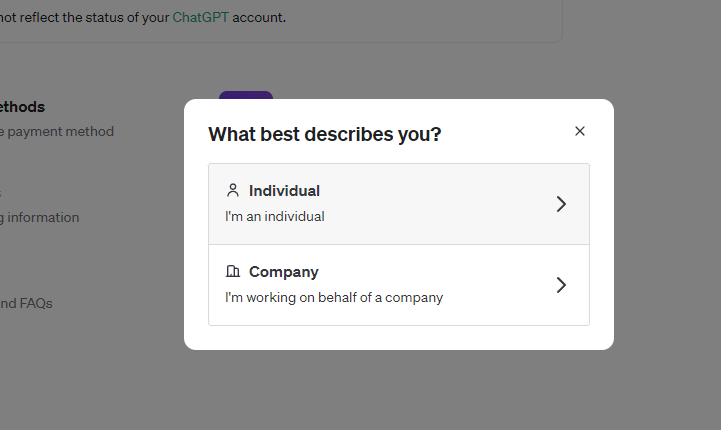Expand the Company option chevron arrow
Image resolution: width=721 pixels, height=430 pixels.
coord(561,285)
